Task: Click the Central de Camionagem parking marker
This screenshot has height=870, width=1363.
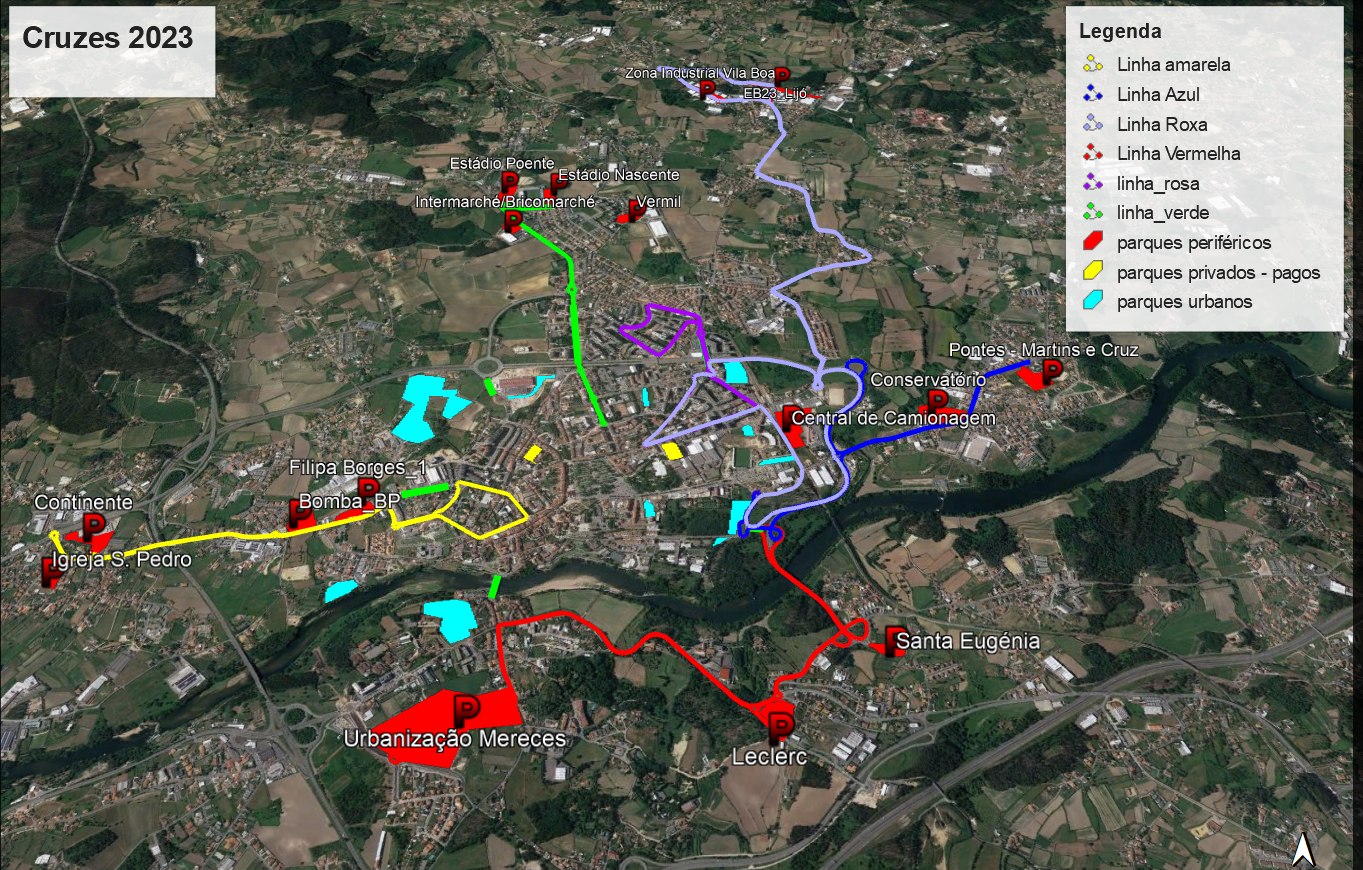Action: pos(791,419)
